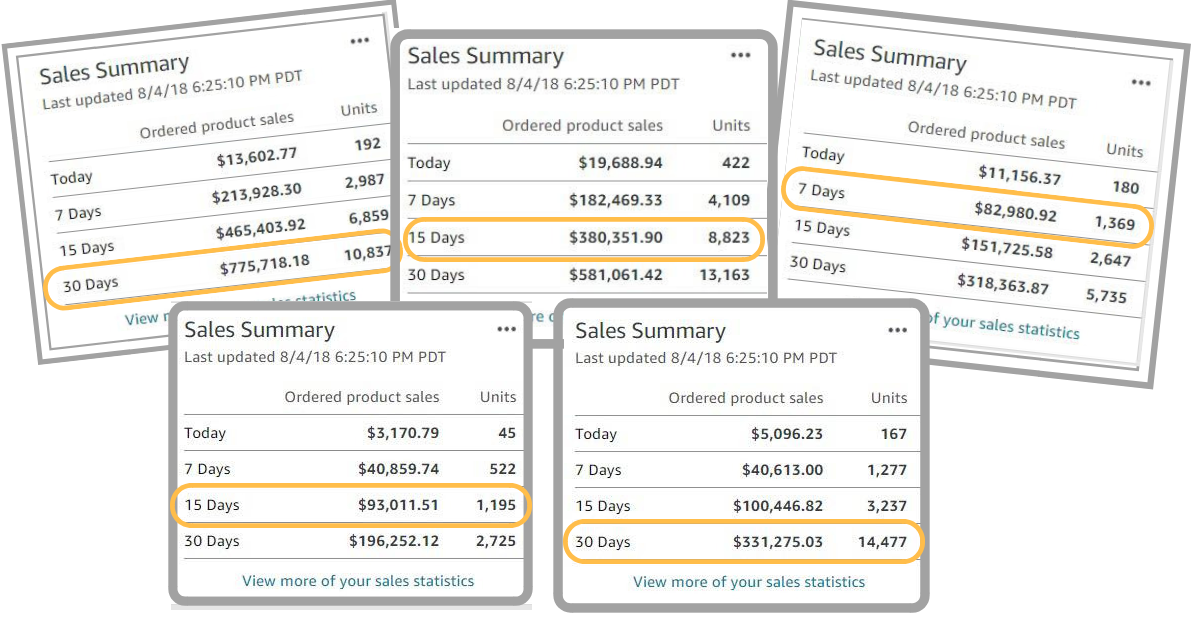Select the highlighted 30 Days row showing $331,275.03
Screen dimensions: 1200x628
pos(742,542)
